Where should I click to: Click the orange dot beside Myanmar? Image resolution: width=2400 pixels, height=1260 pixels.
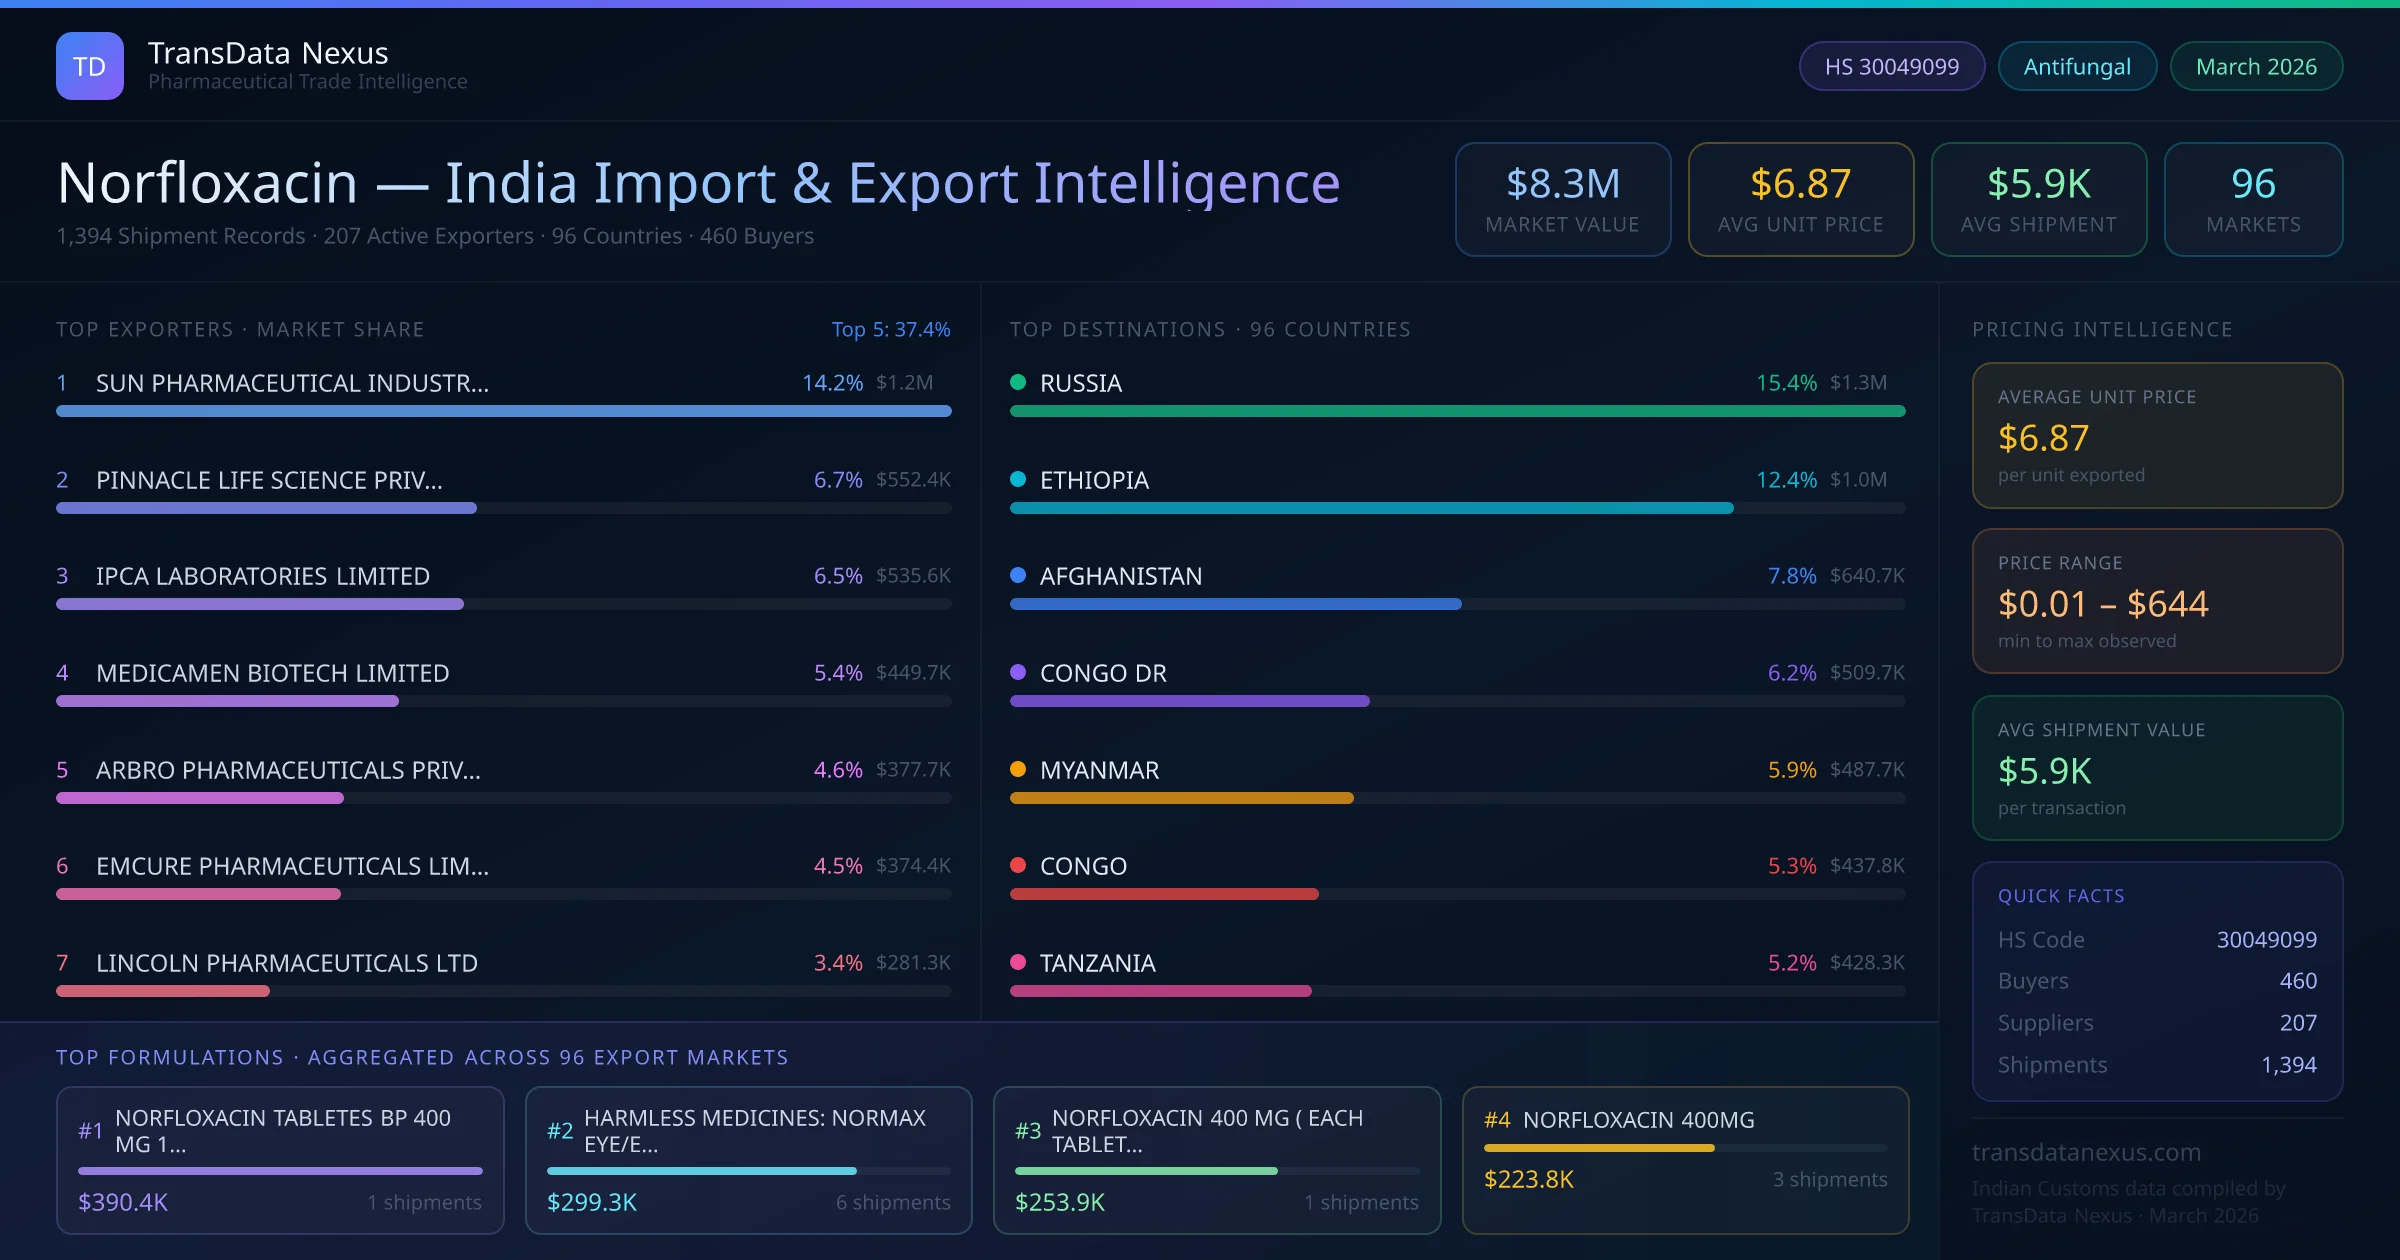tap(1018, 769)
